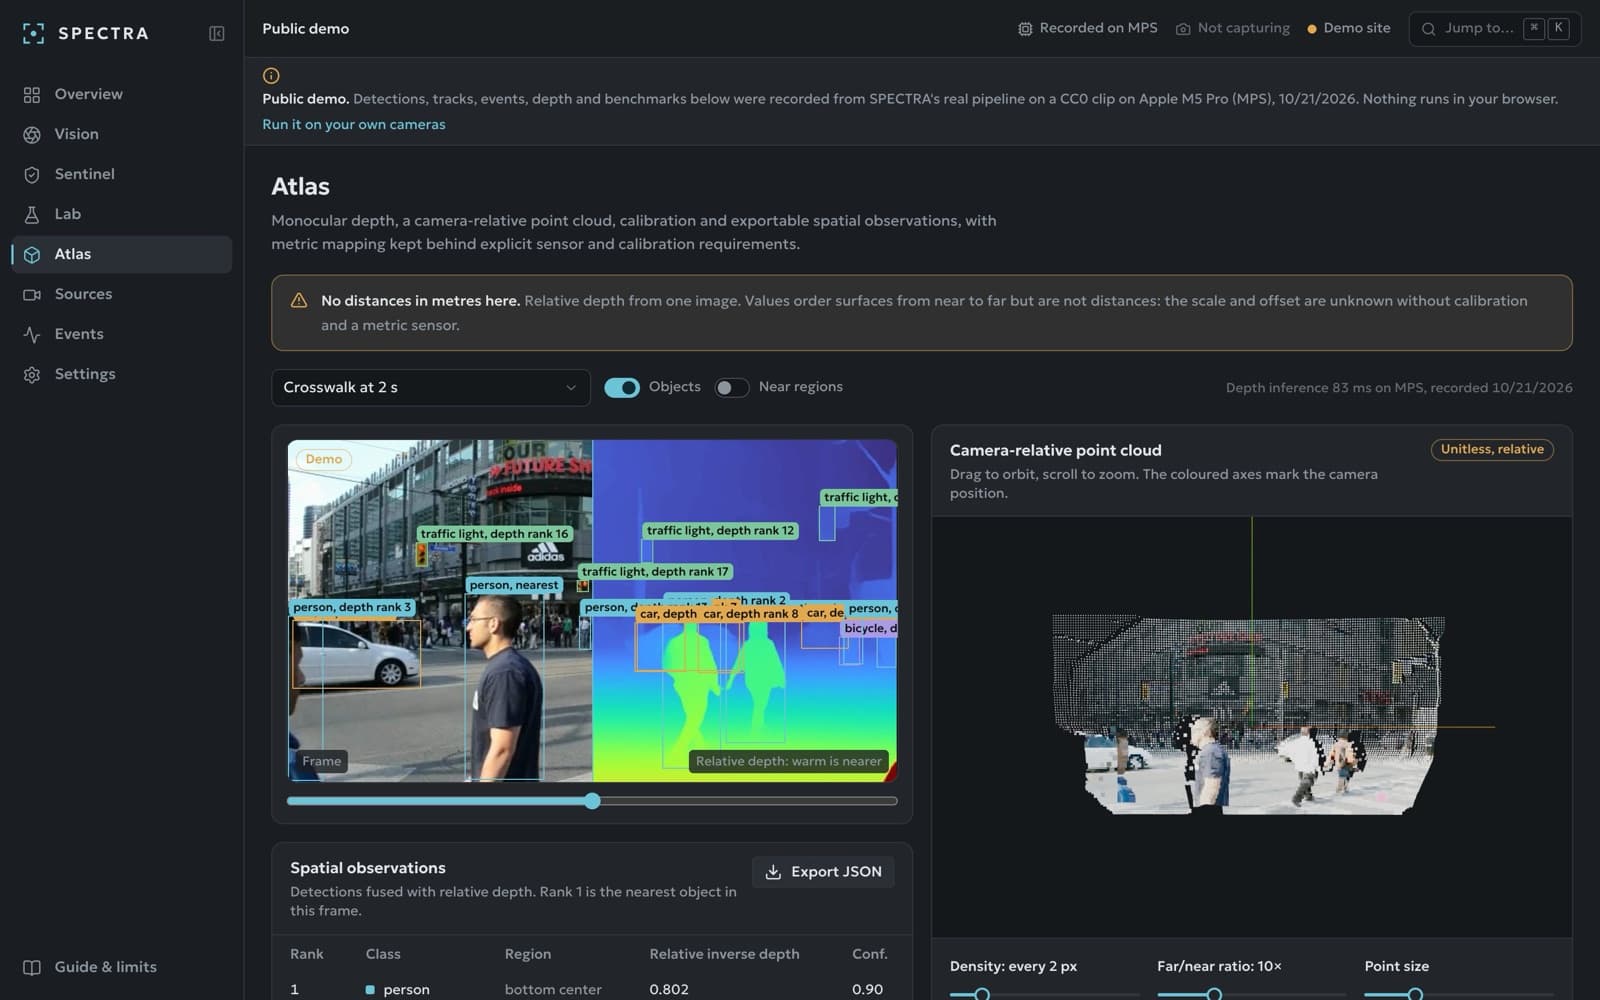
Task: Click the Sentinel shield icon
Action: (32, 174)
